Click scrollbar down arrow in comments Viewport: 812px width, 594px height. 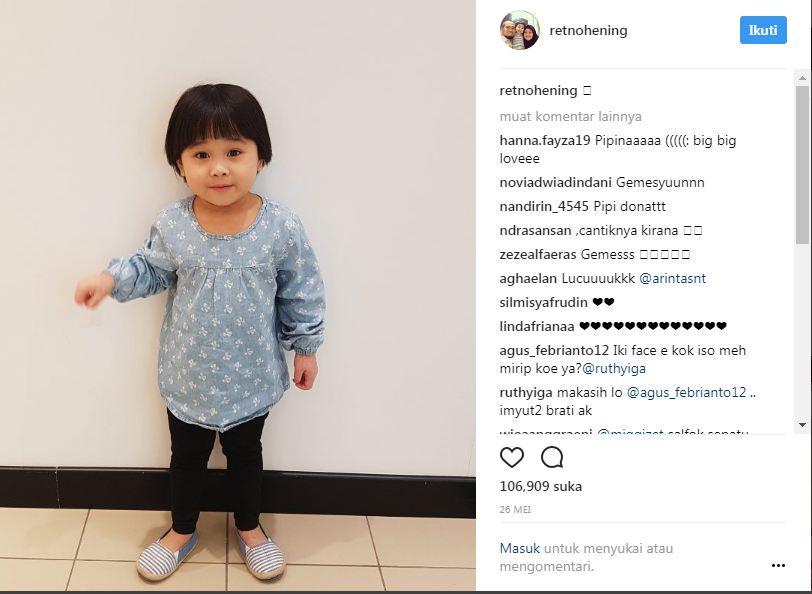803,425
